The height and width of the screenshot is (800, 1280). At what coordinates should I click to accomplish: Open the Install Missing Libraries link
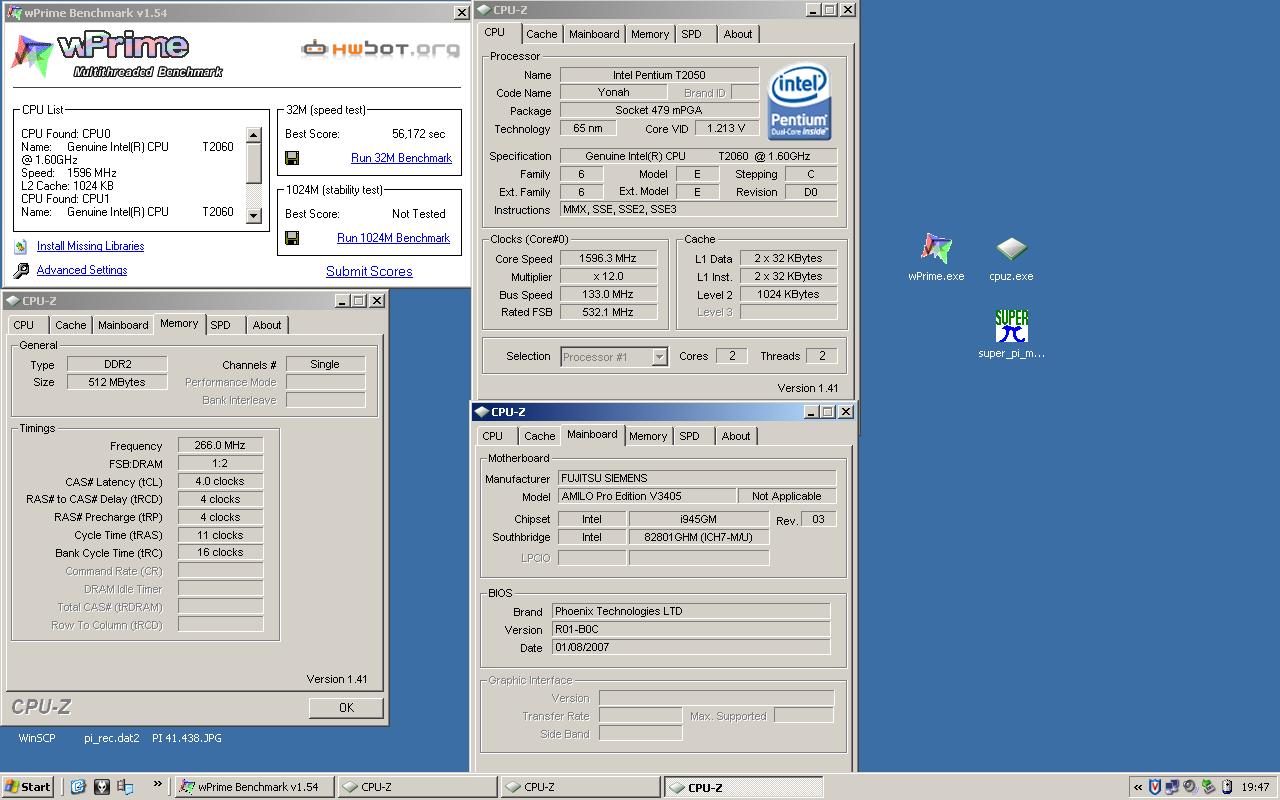[90, 246]
